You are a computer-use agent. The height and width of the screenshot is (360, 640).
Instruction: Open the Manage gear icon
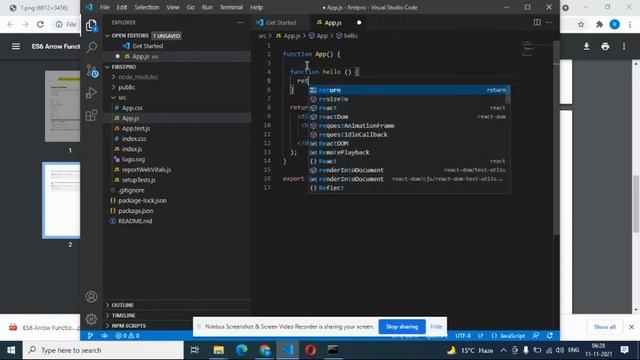pyautogui.click(x=91, y=319)
